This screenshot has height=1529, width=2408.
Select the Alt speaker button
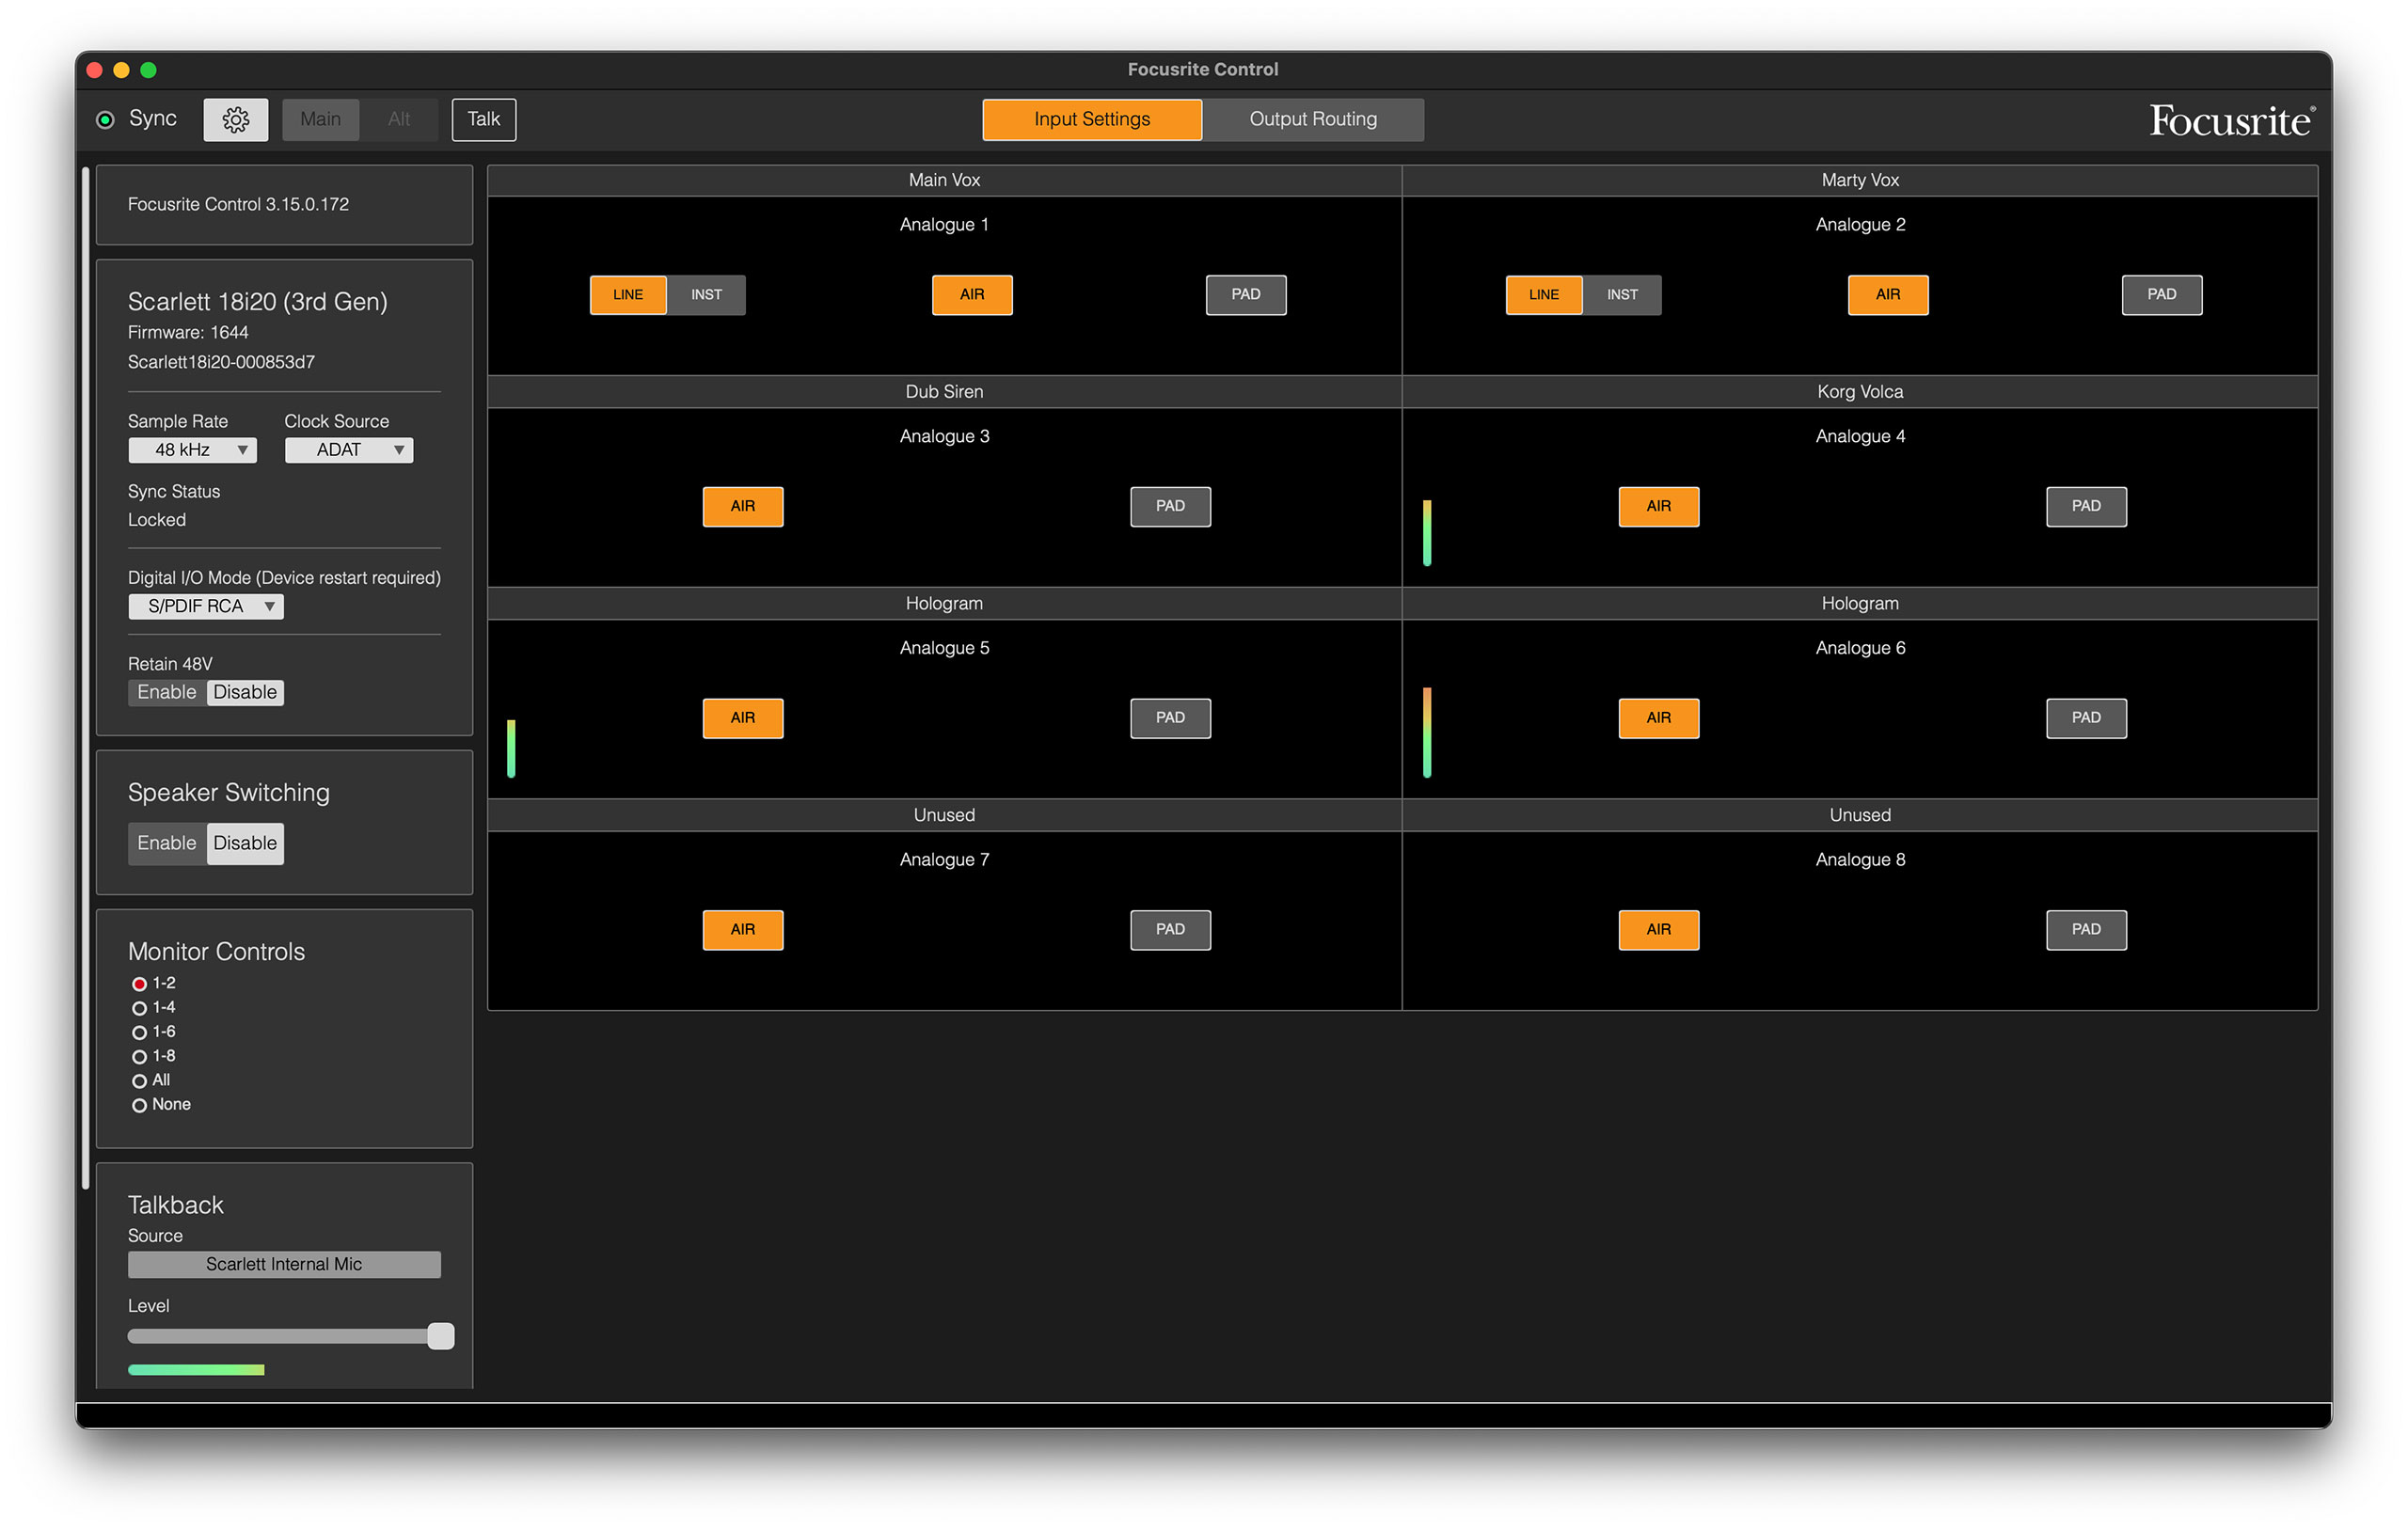[399, 119]
